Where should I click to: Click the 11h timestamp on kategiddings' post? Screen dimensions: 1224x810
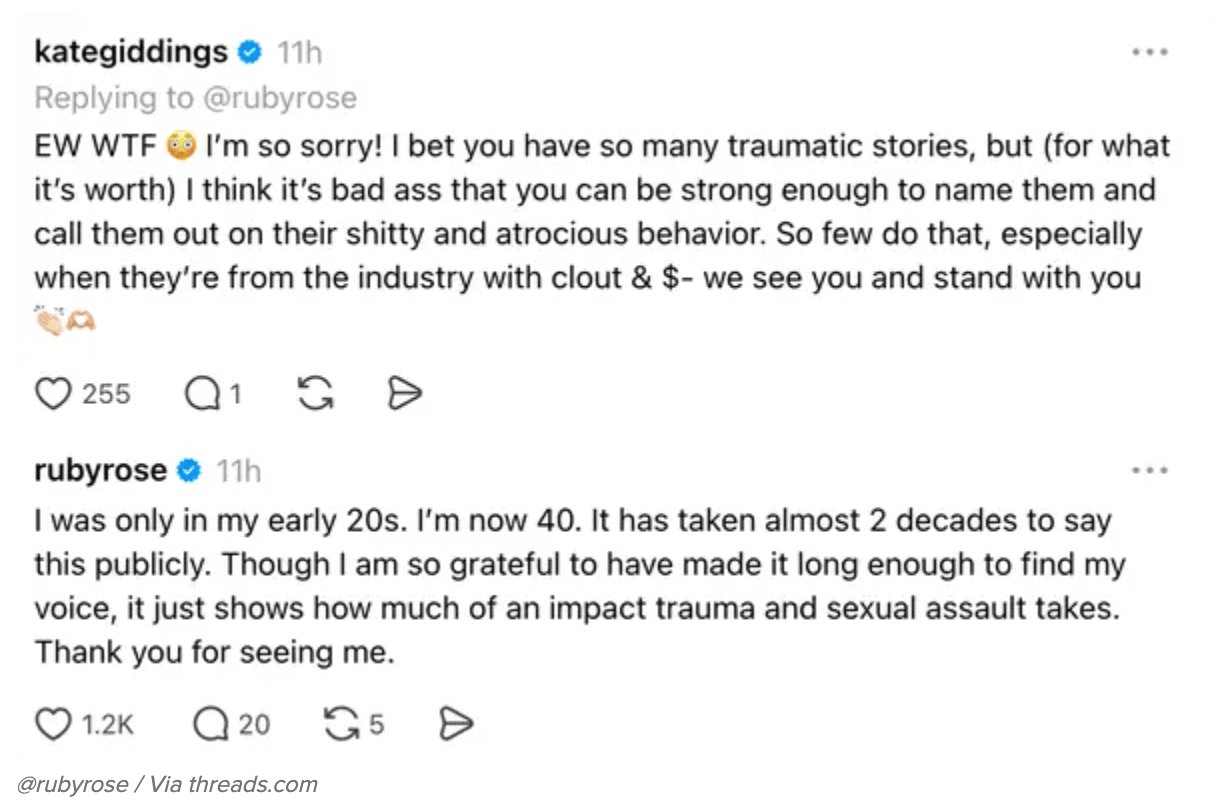pos(299,52)
